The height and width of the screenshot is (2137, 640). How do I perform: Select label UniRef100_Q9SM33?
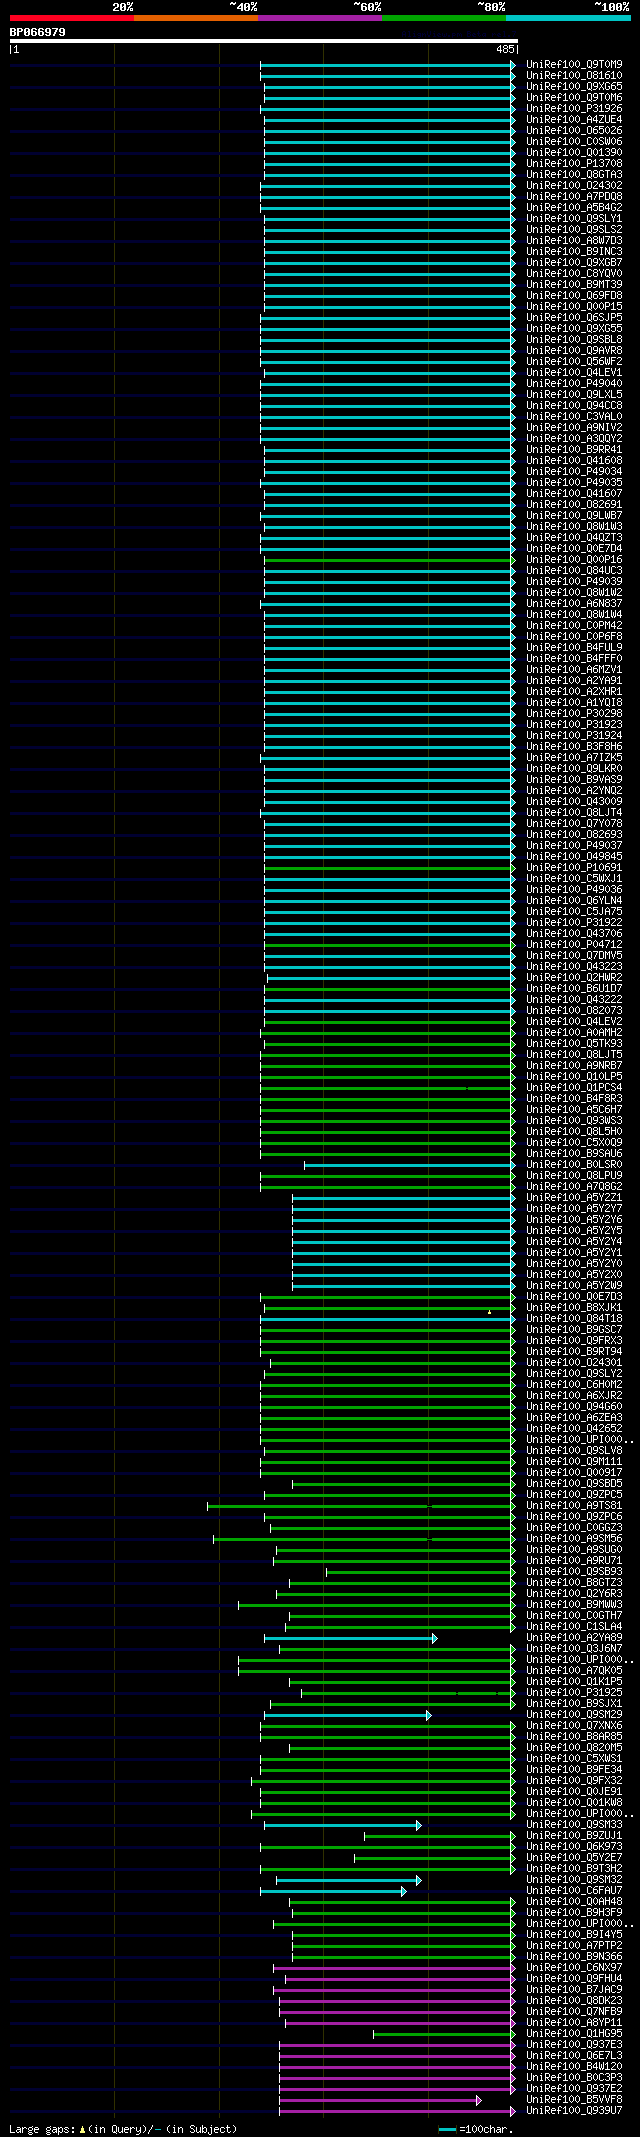[x=574, y=1824]
